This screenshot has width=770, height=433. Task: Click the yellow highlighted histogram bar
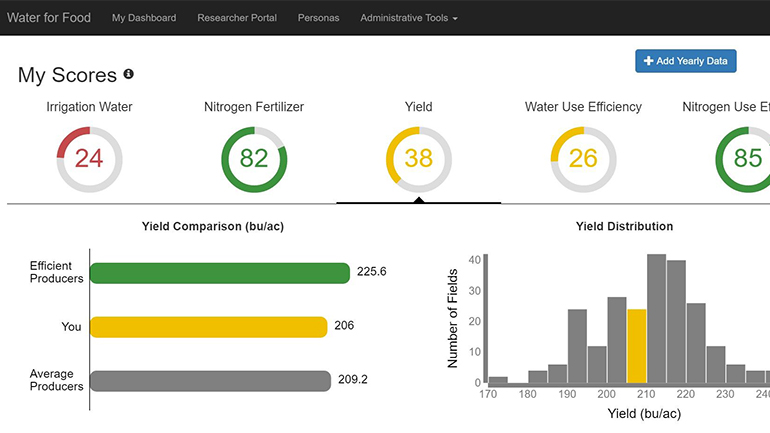pyautogui.click(x=636, y=346)
